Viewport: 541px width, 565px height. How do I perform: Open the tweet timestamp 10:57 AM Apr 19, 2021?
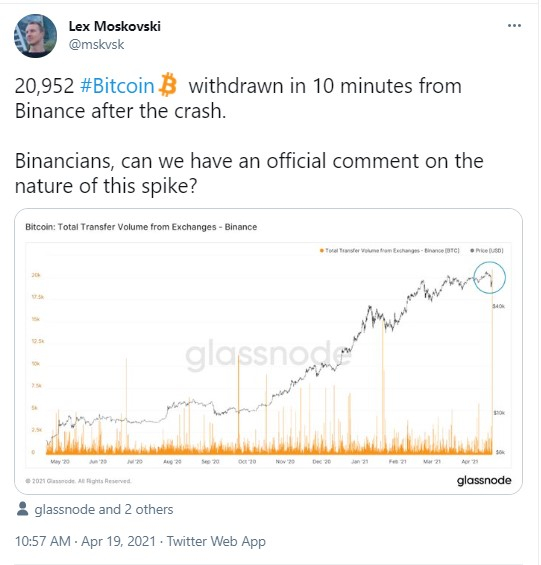[x=85, y=541]
